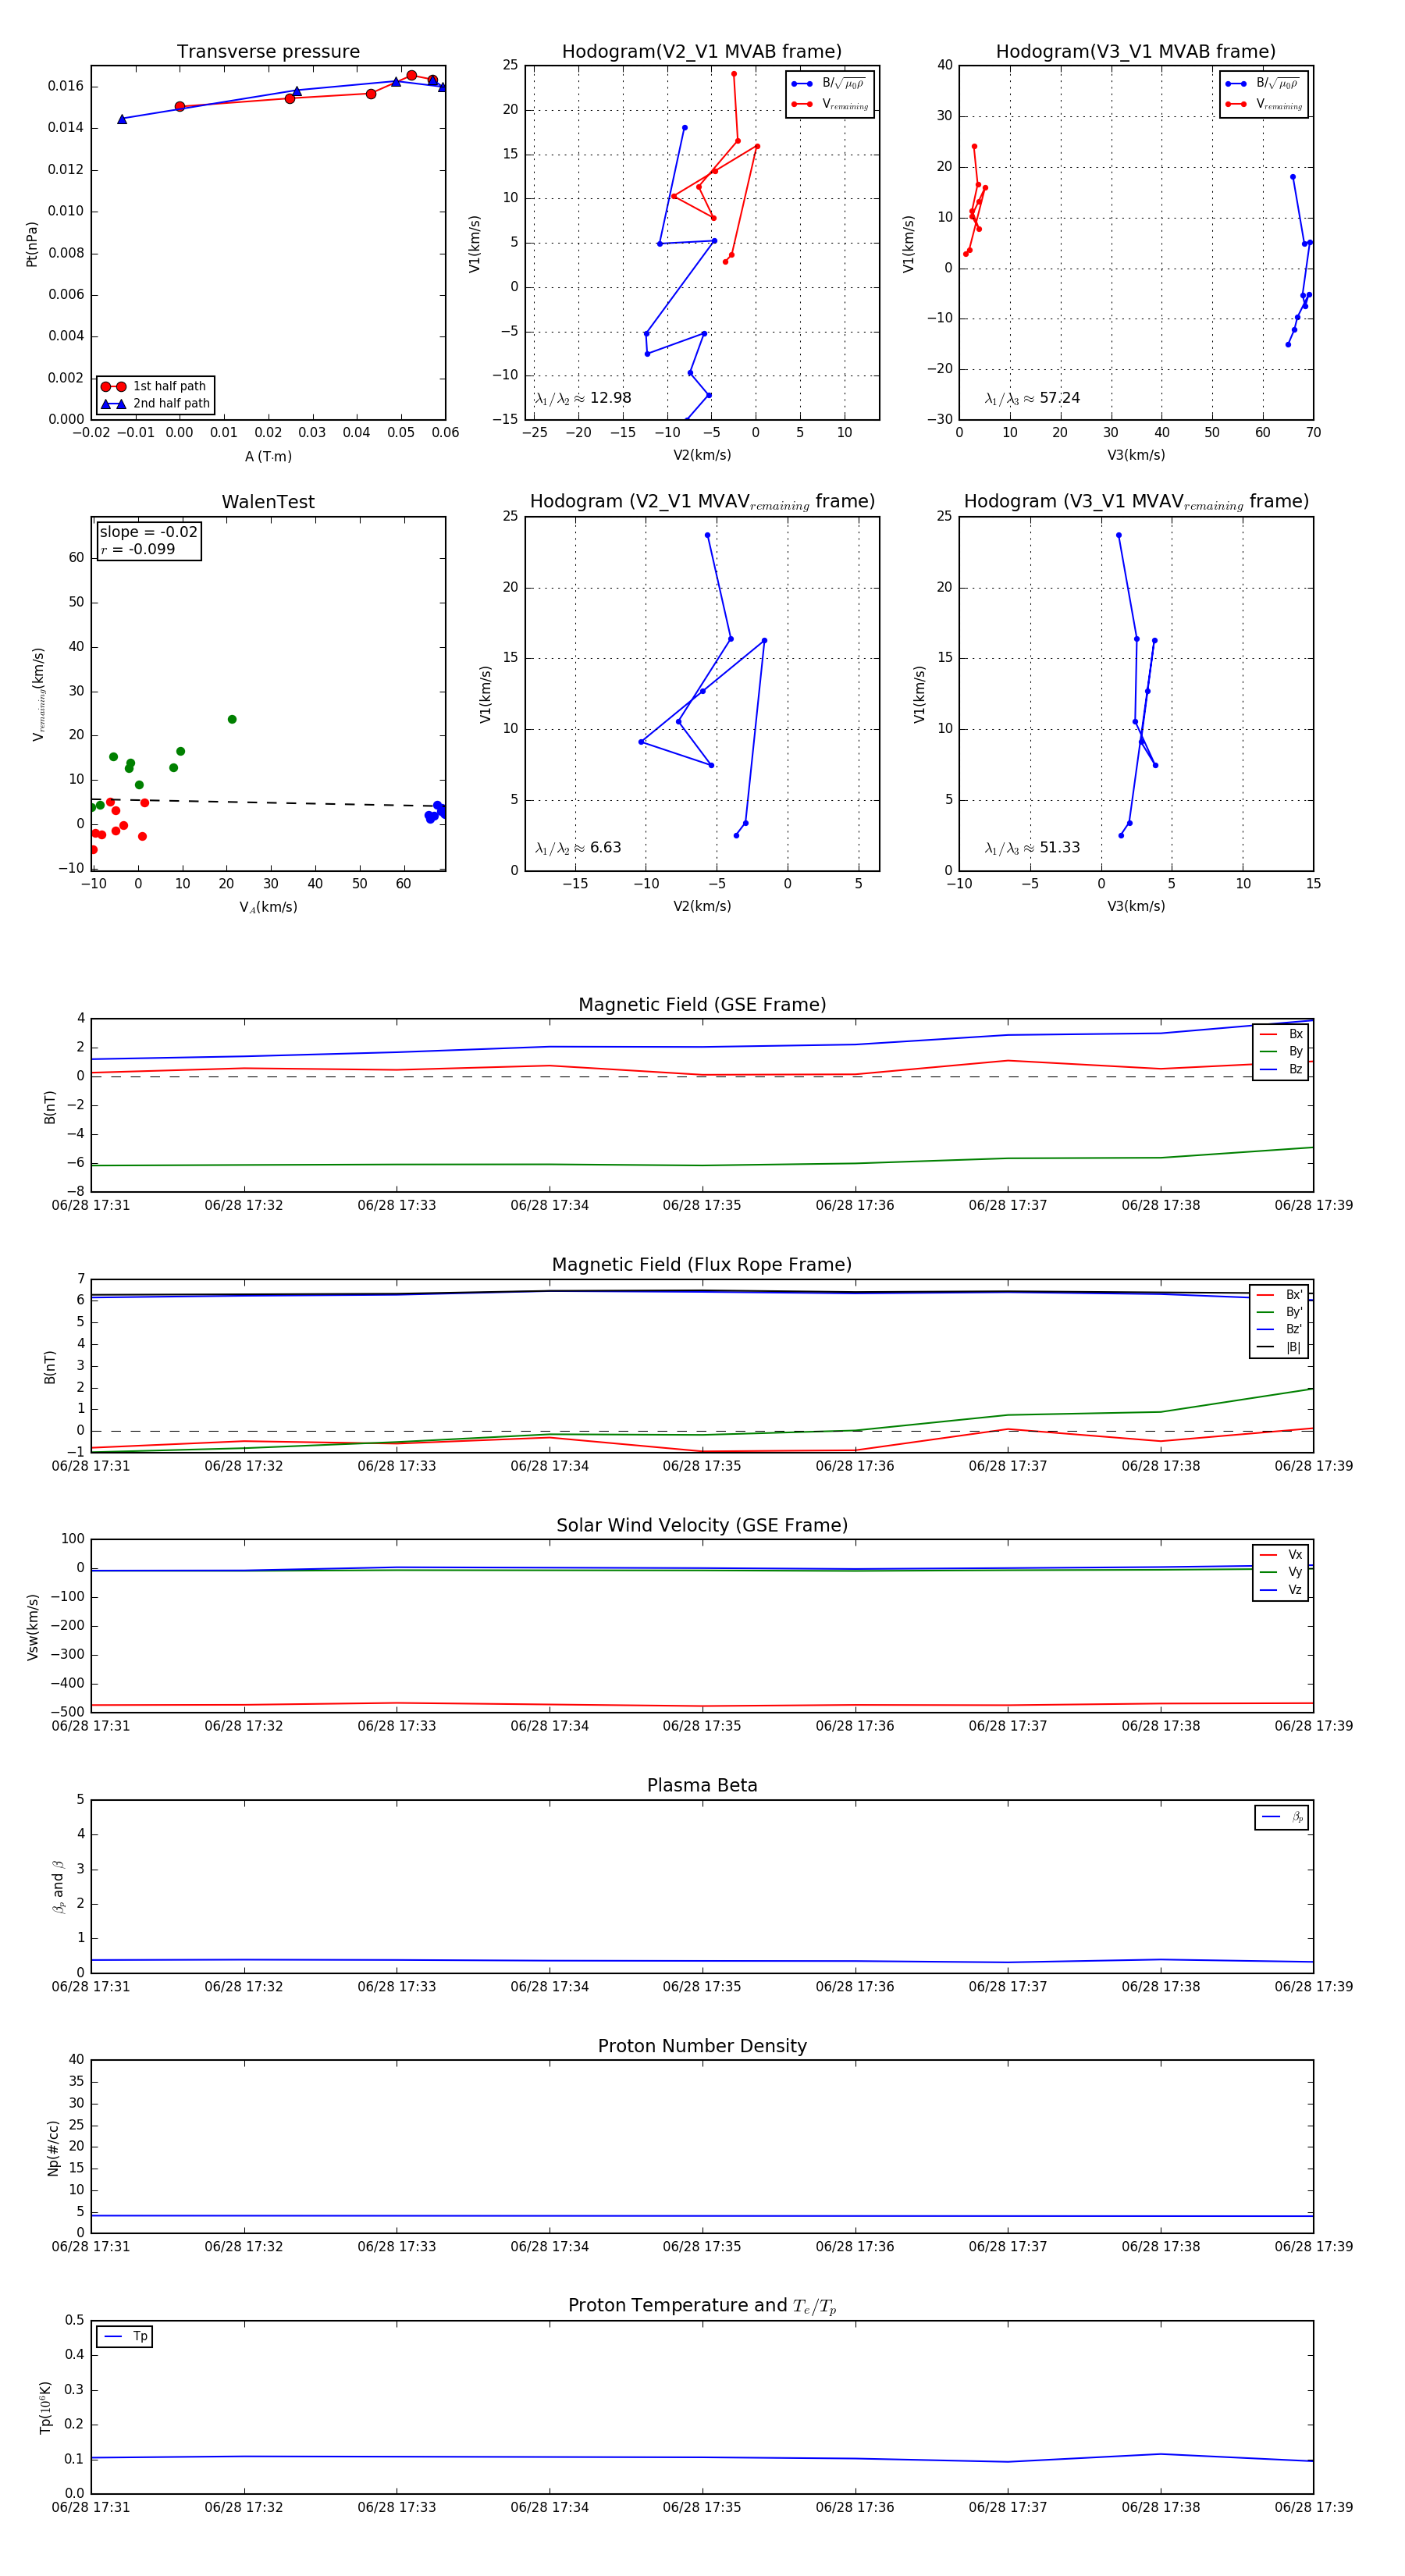Click the λ1/λ2 ≈ 12.98 annotation
The image size is (1405, 2576).
(x=583, y=398)
